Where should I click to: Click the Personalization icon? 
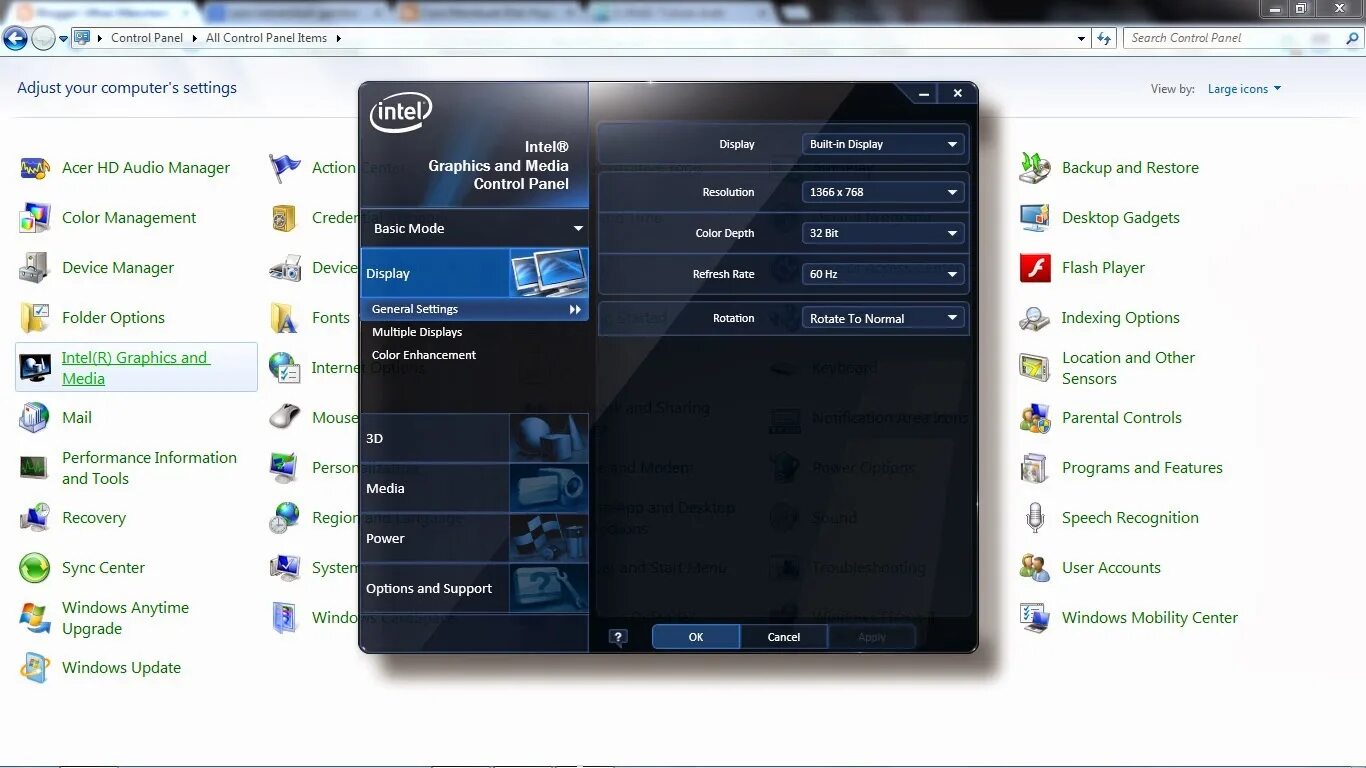pos(285,468)
